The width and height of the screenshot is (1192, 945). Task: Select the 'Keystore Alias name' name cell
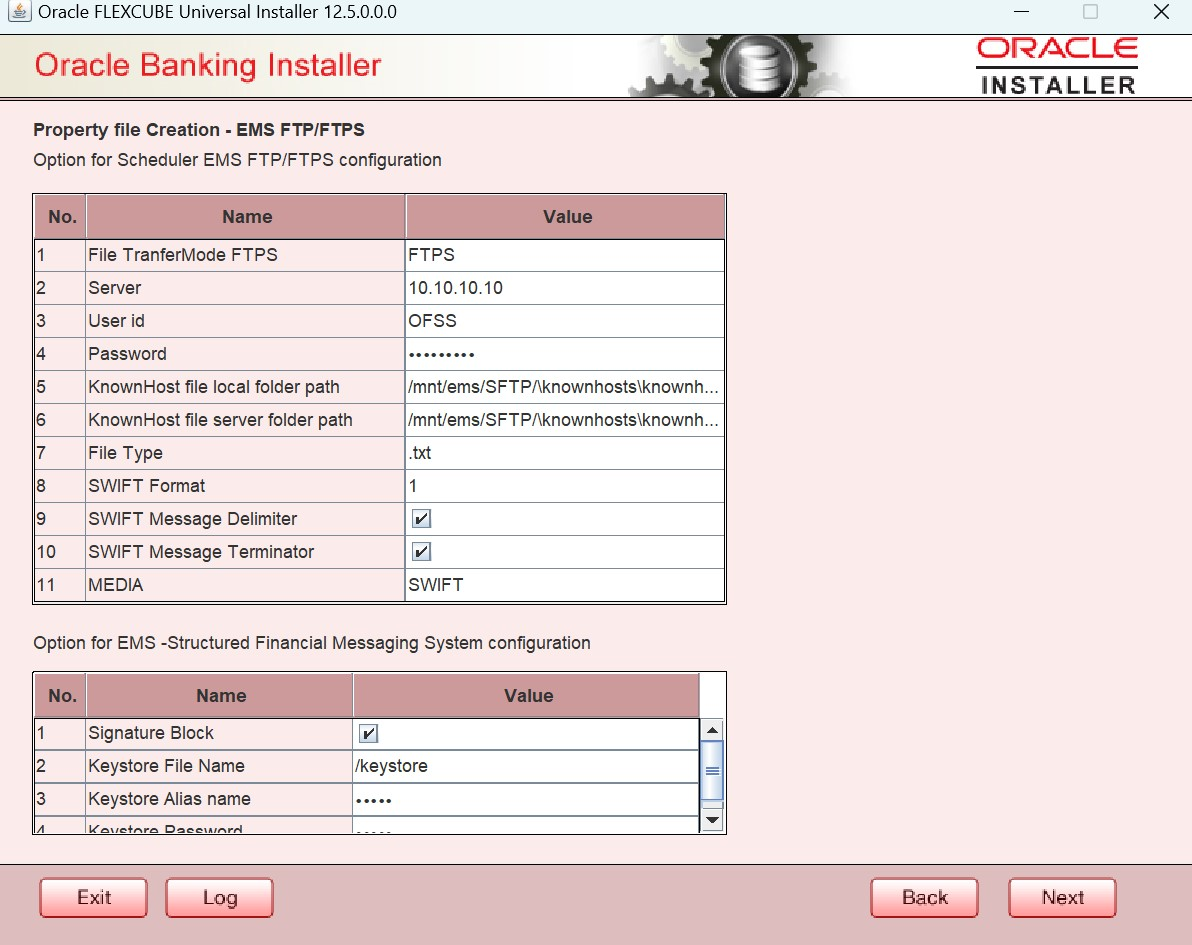pyautogui.click(x=219, y=800)
